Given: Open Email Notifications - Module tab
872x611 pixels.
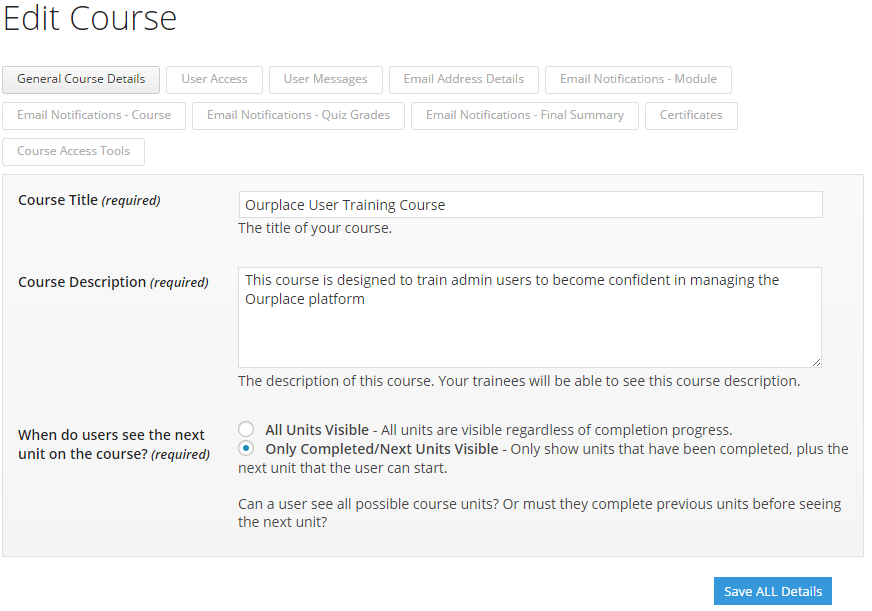Looking at the screenshot, I should (638, 80).
